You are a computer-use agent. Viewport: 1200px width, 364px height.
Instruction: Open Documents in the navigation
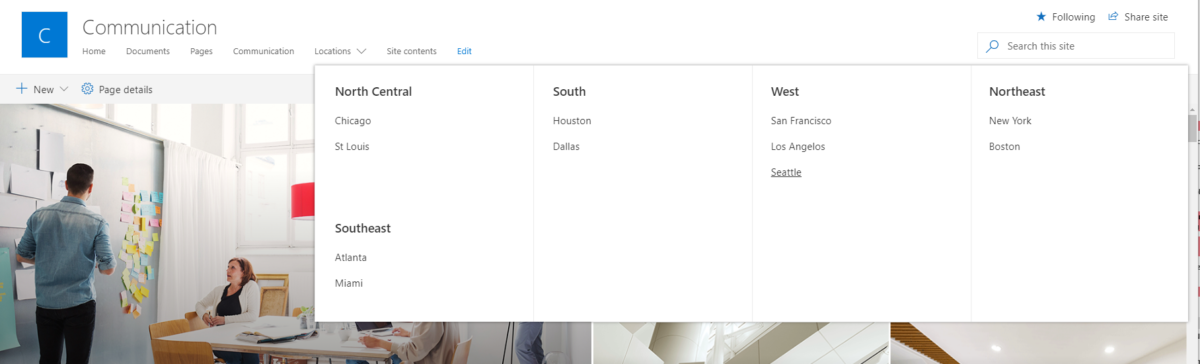(x=148, y=51)
